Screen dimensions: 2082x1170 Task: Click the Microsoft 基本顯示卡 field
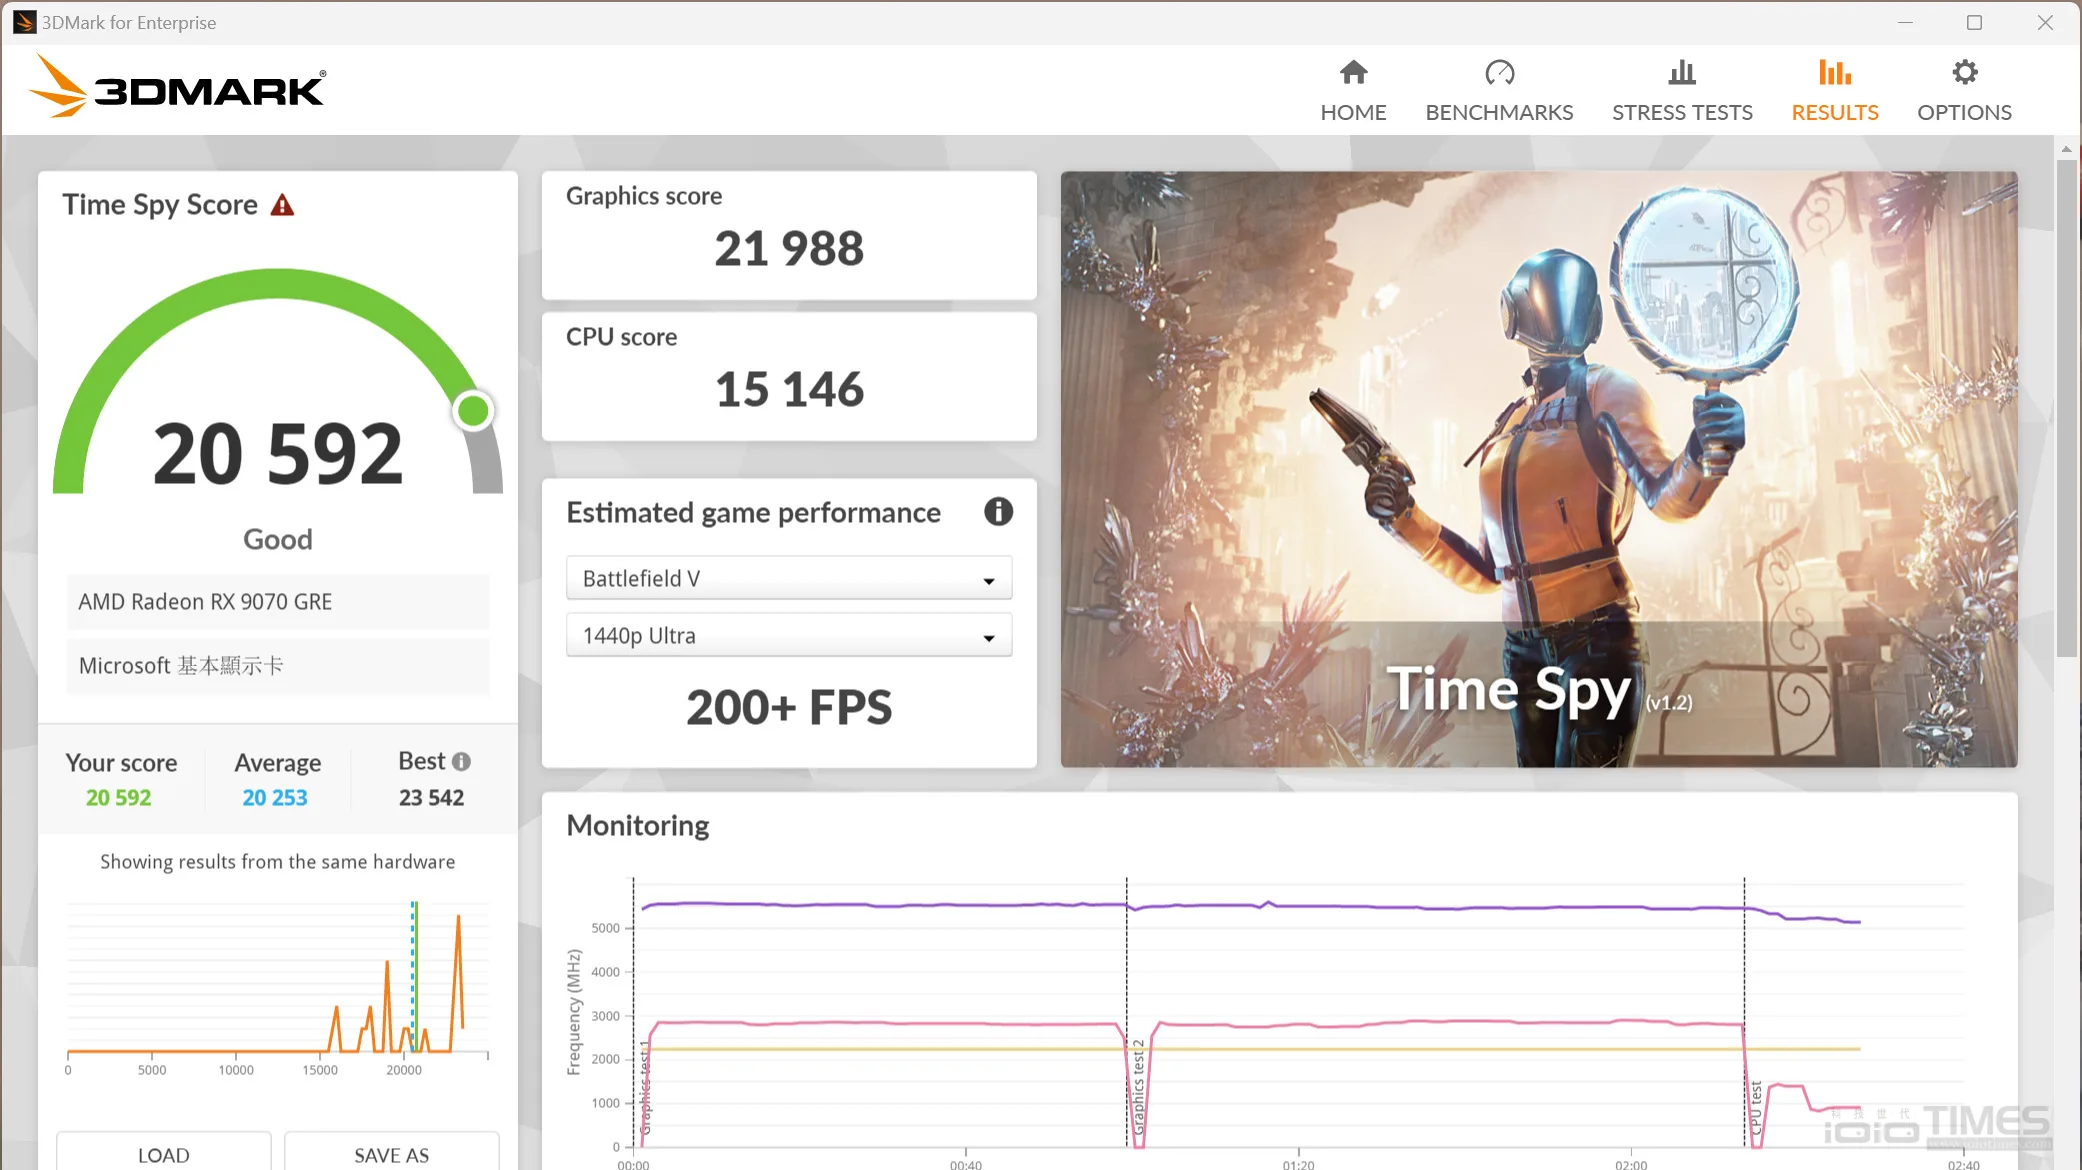pos(278,666)
